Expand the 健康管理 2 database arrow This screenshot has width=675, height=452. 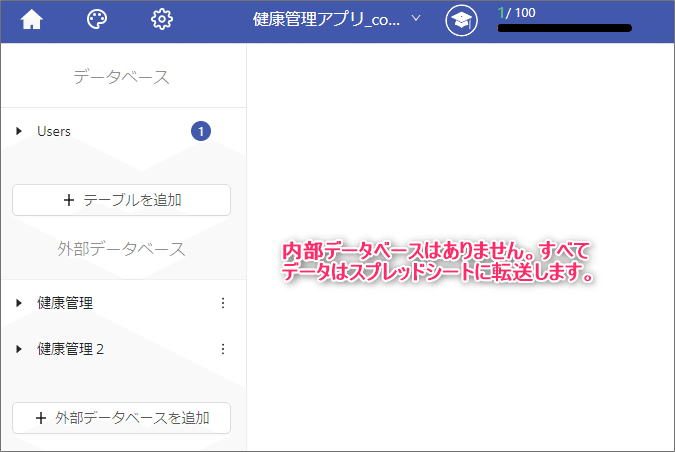click(x=19, y=349)
